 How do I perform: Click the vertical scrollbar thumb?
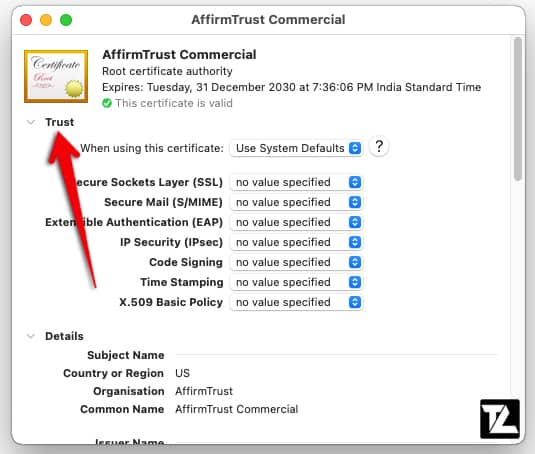(518, 109)
